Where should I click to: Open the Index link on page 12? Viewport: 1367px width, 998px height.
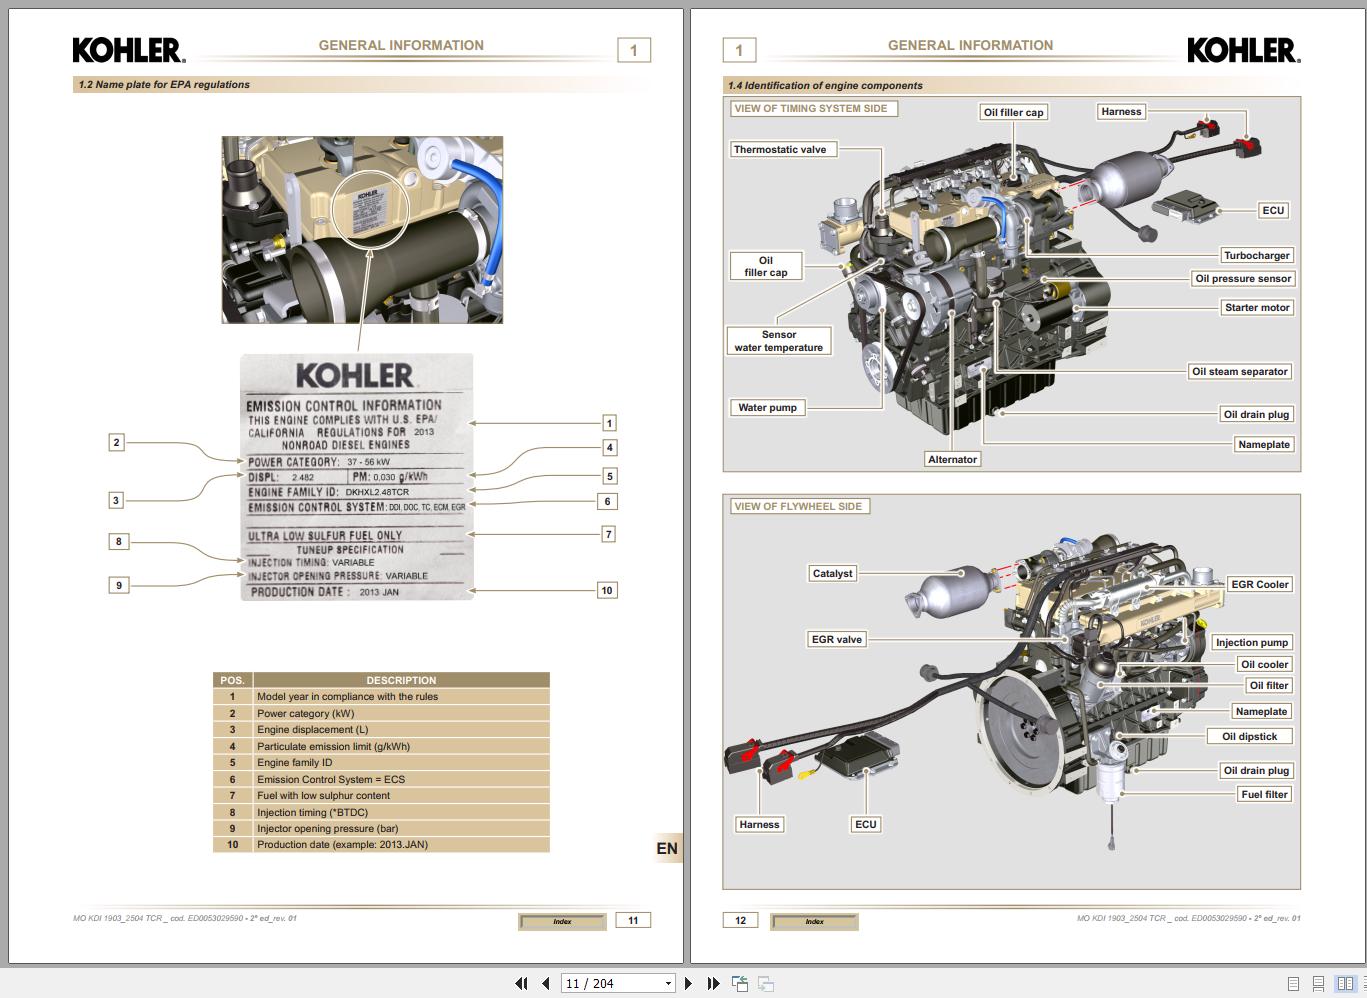point(813,922)
